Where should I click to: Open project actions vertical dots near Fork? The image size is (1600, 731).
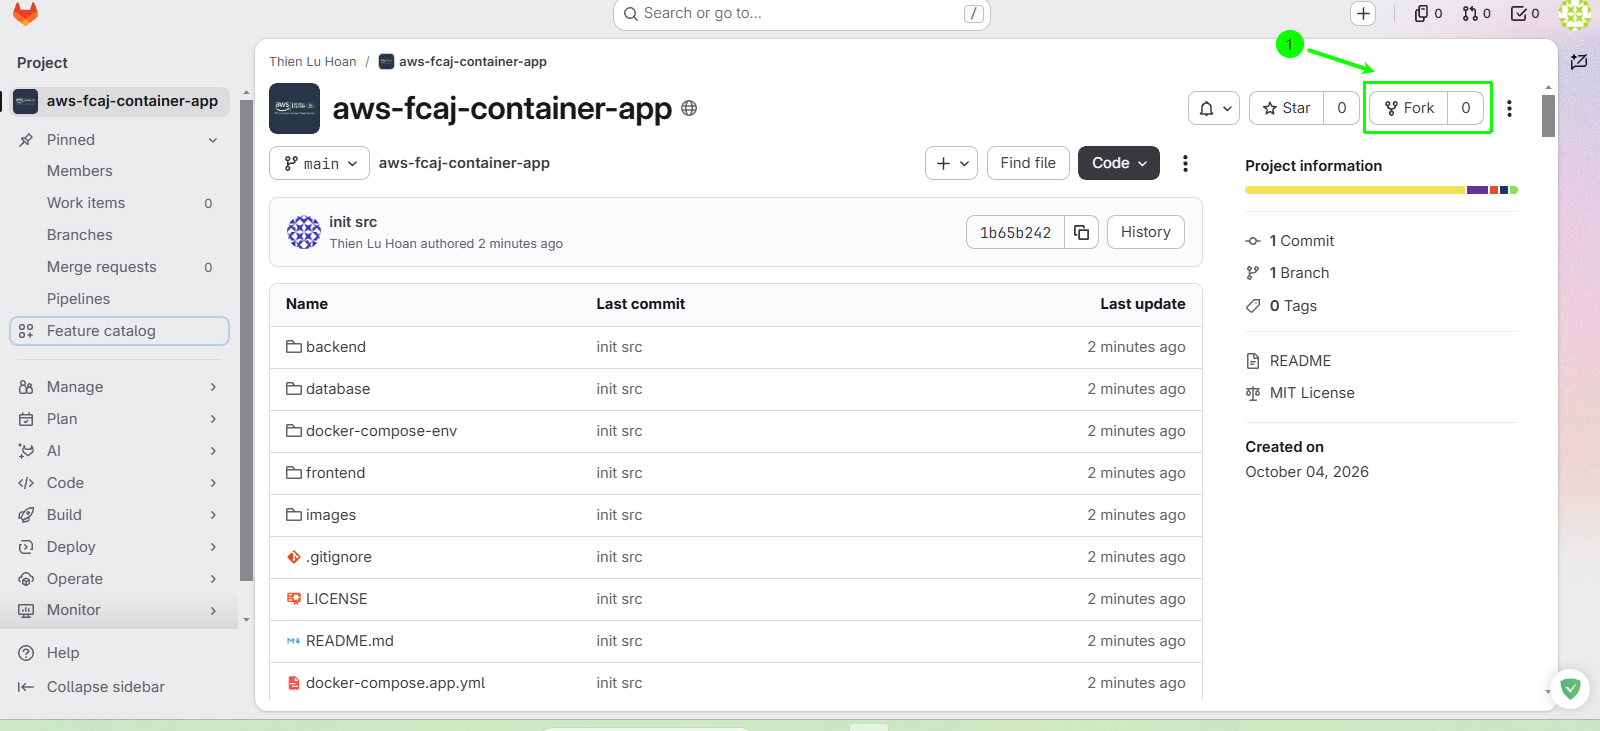pyautogui.click(x=1509, y=108)
